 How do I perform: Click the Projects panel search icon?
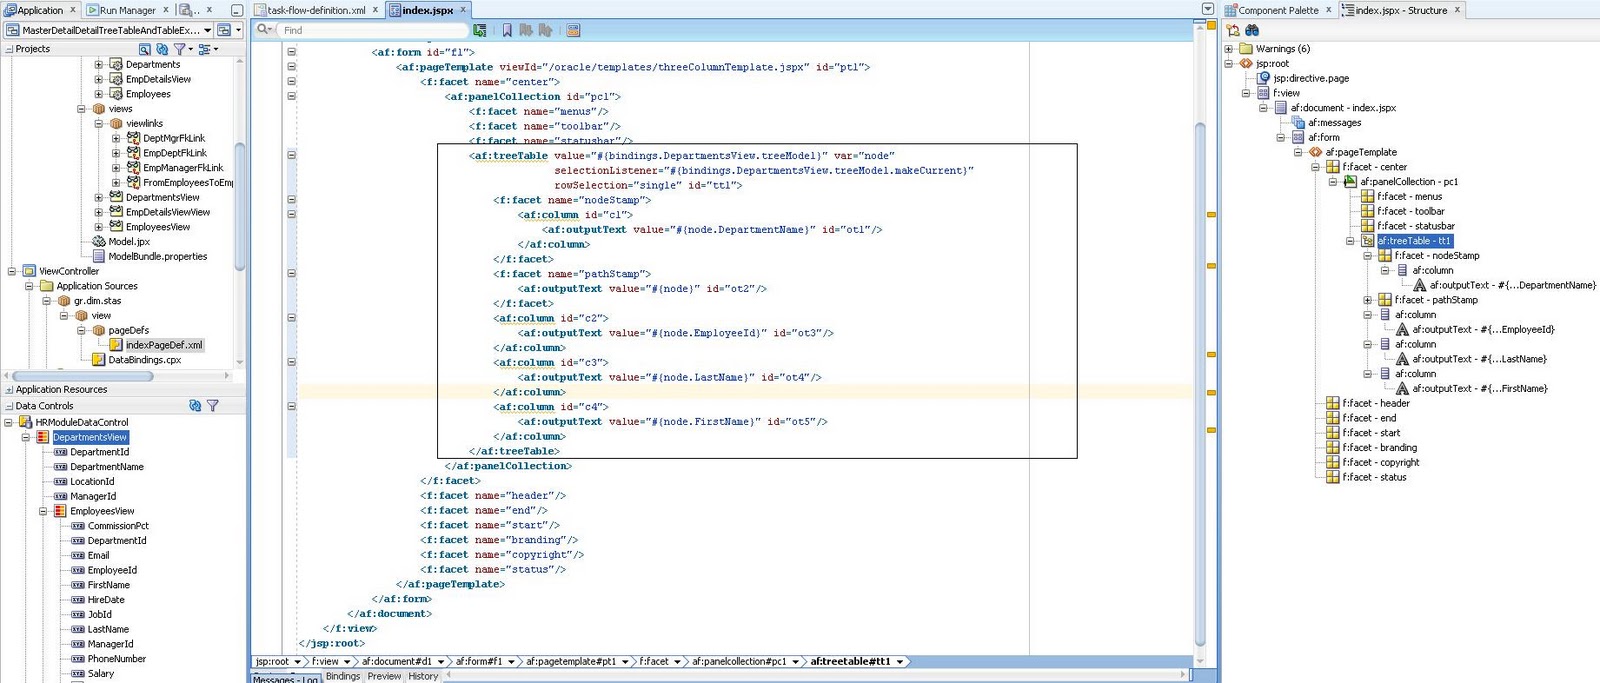(145, 48)
